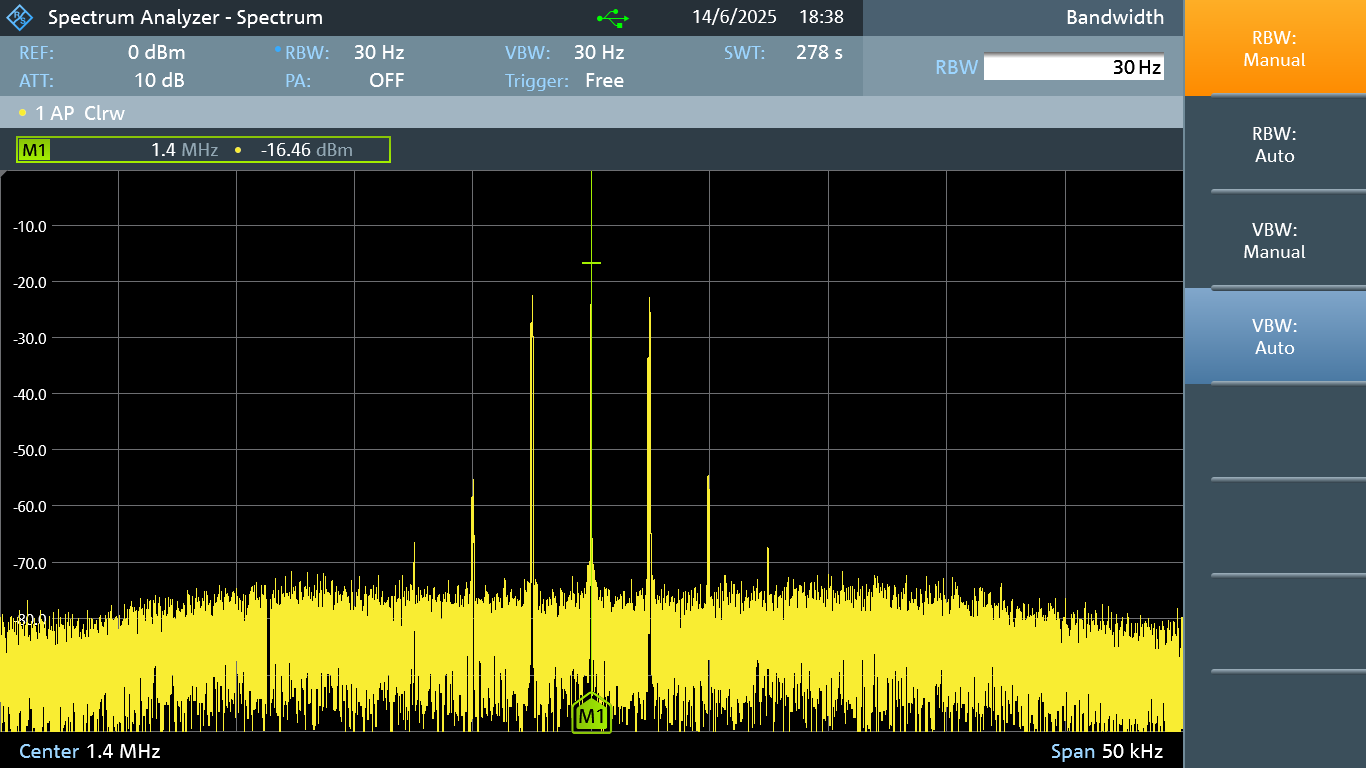Click the yellow dot before -16.46 dBm
Screen dimensions: 1366x768
[238, 150]
